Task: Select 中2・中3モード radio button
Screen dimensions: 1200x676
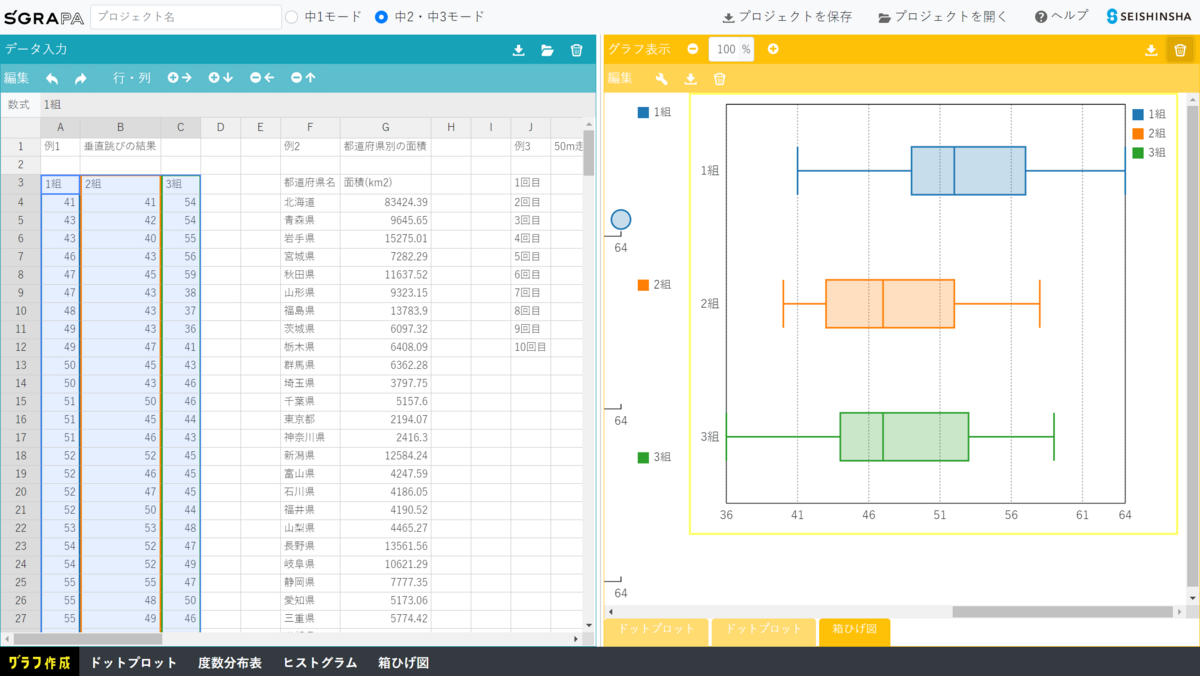Action: point(381,17)
